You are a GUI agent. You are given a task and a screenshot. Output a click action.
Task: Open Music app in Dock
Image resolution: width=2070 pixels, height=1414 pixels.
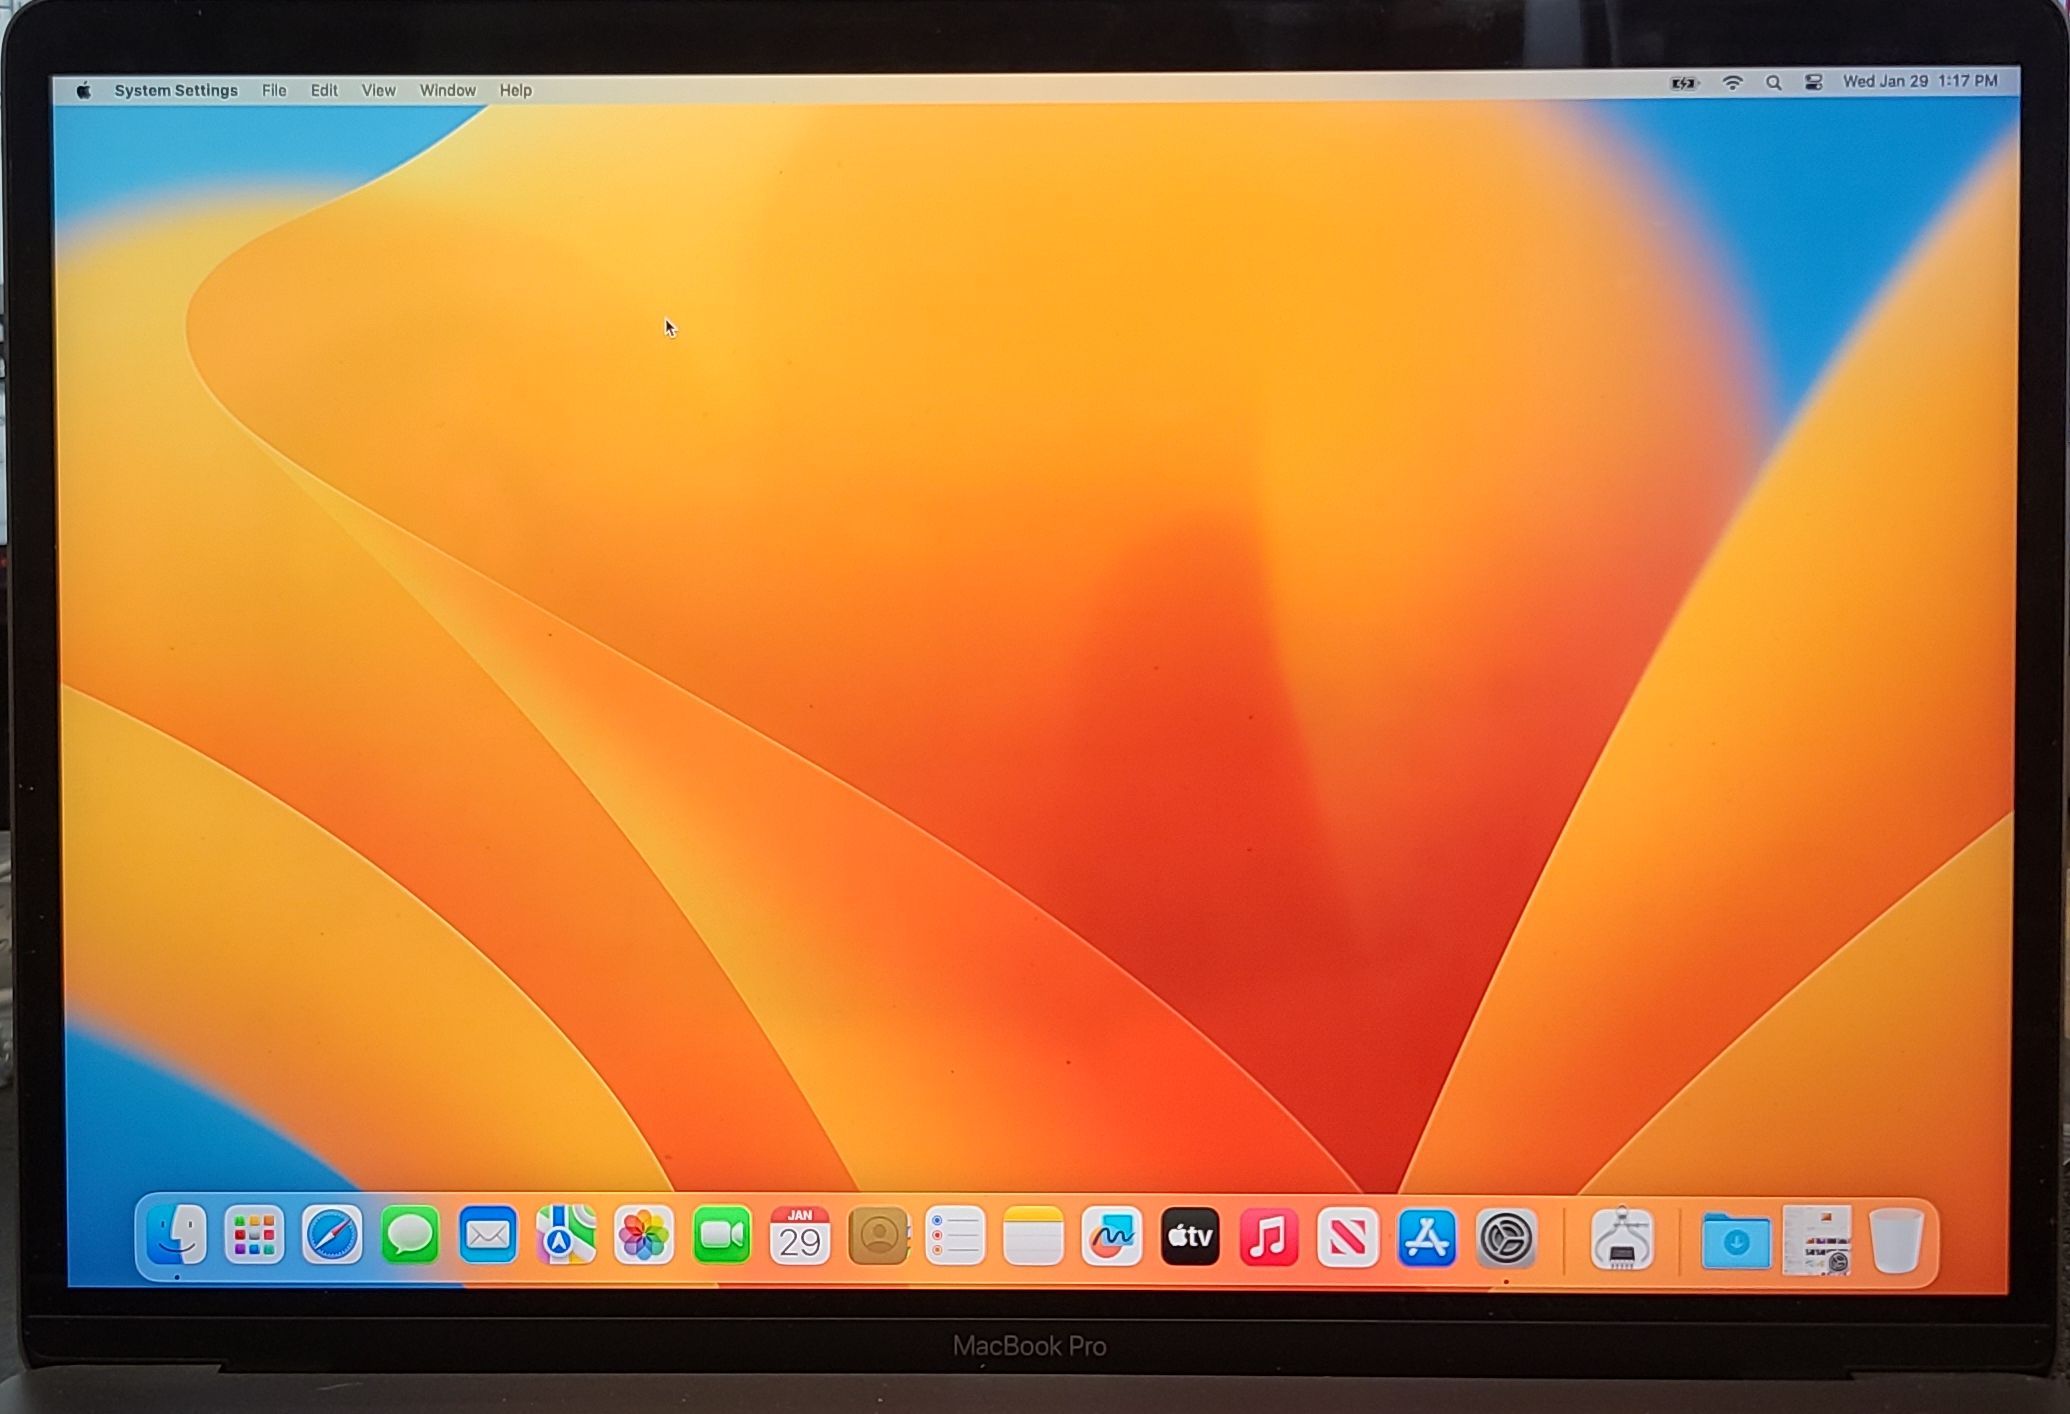(x=1269, y=1238)
